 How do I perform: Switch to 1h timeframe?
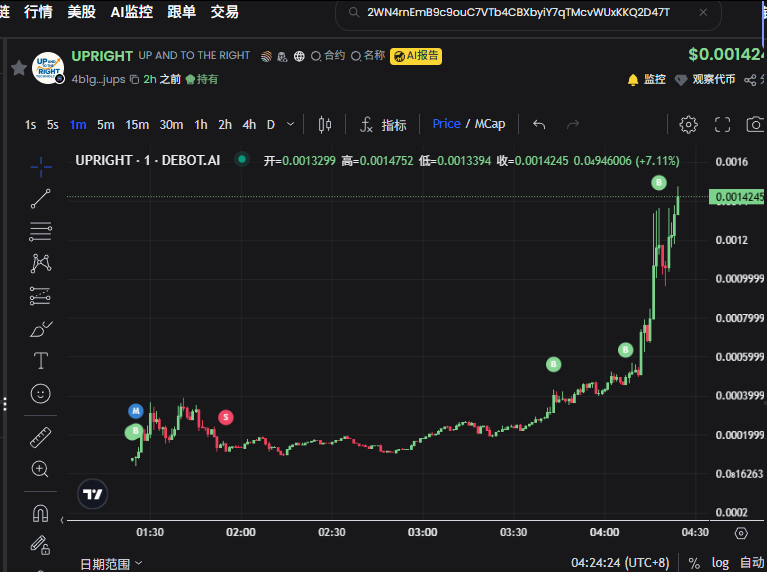click(201, 125)
